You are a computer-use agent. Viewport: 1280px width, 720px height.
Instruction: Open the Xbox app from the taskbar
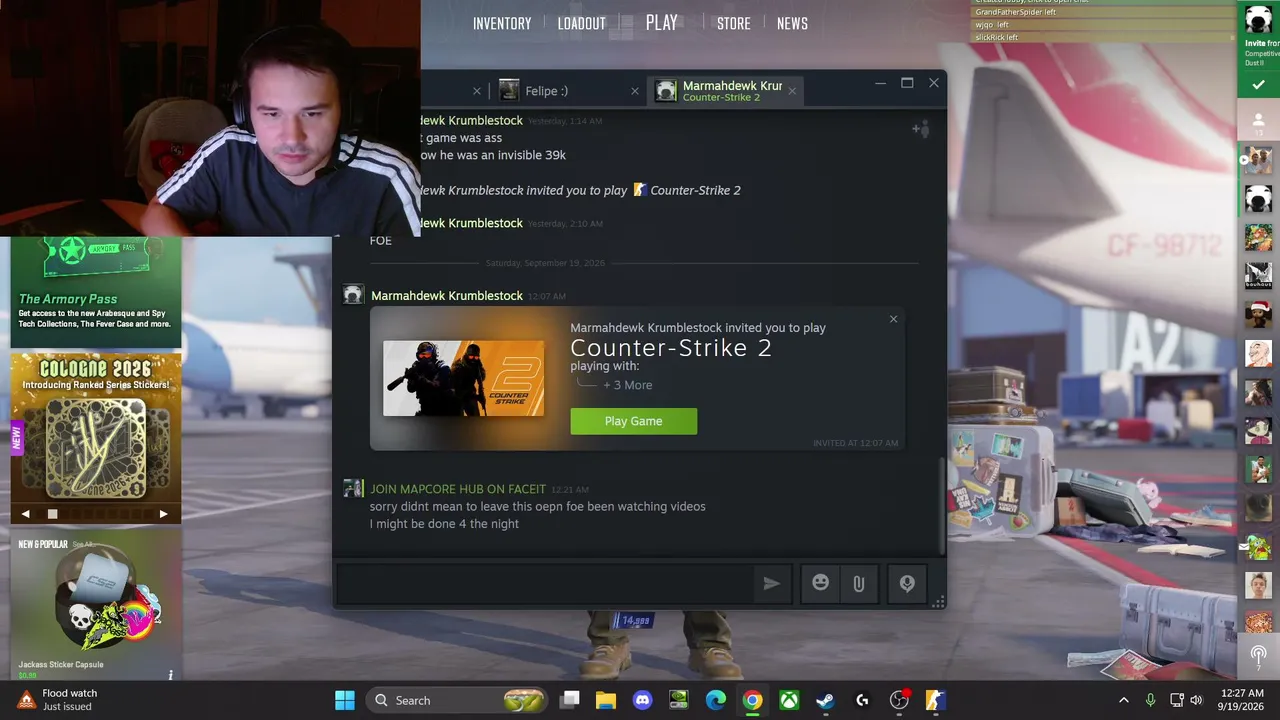pyautogui.click(x=789, y=700)
